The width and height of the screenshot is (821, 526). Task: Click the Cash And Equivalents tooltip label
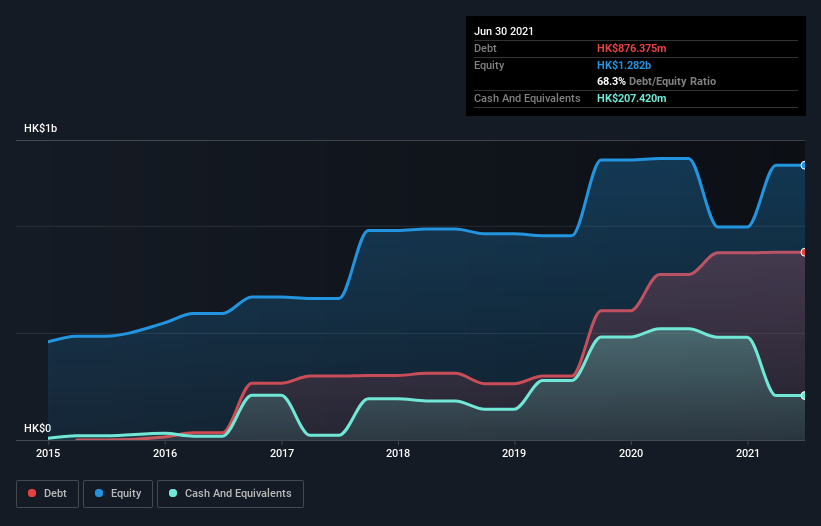click(527, 98)
